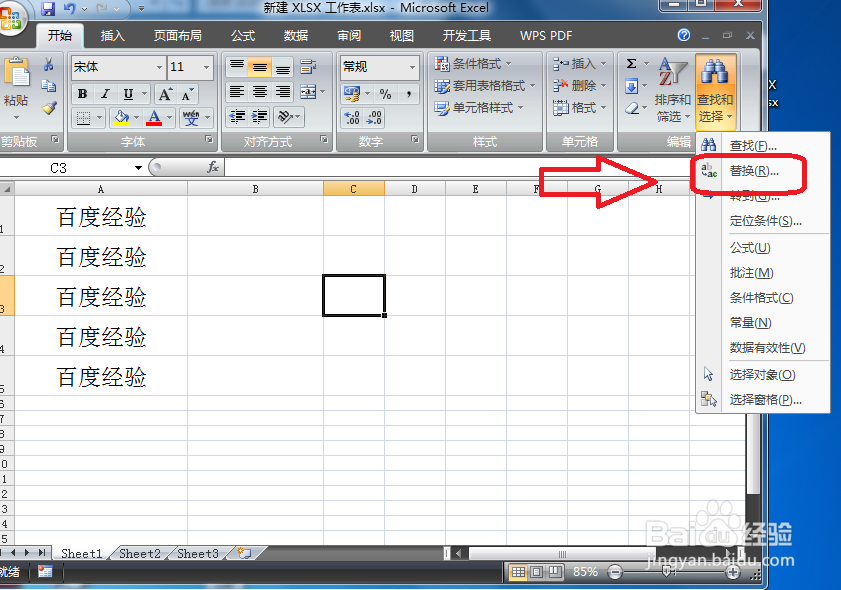This screenshot has height=590, width=841.
Task: Switch to the 页面布局 ribbon tab
Action: pyautogui.click(x=178, y=35)
